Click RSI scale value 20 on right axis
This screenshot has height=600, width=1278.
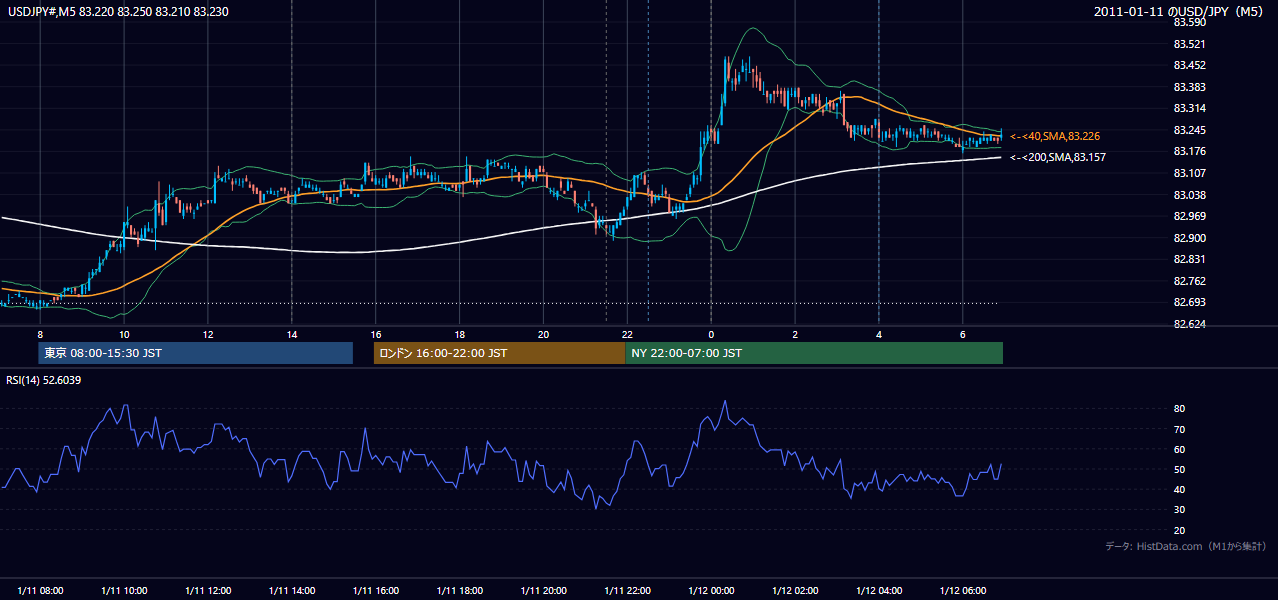coord(1179,530)
